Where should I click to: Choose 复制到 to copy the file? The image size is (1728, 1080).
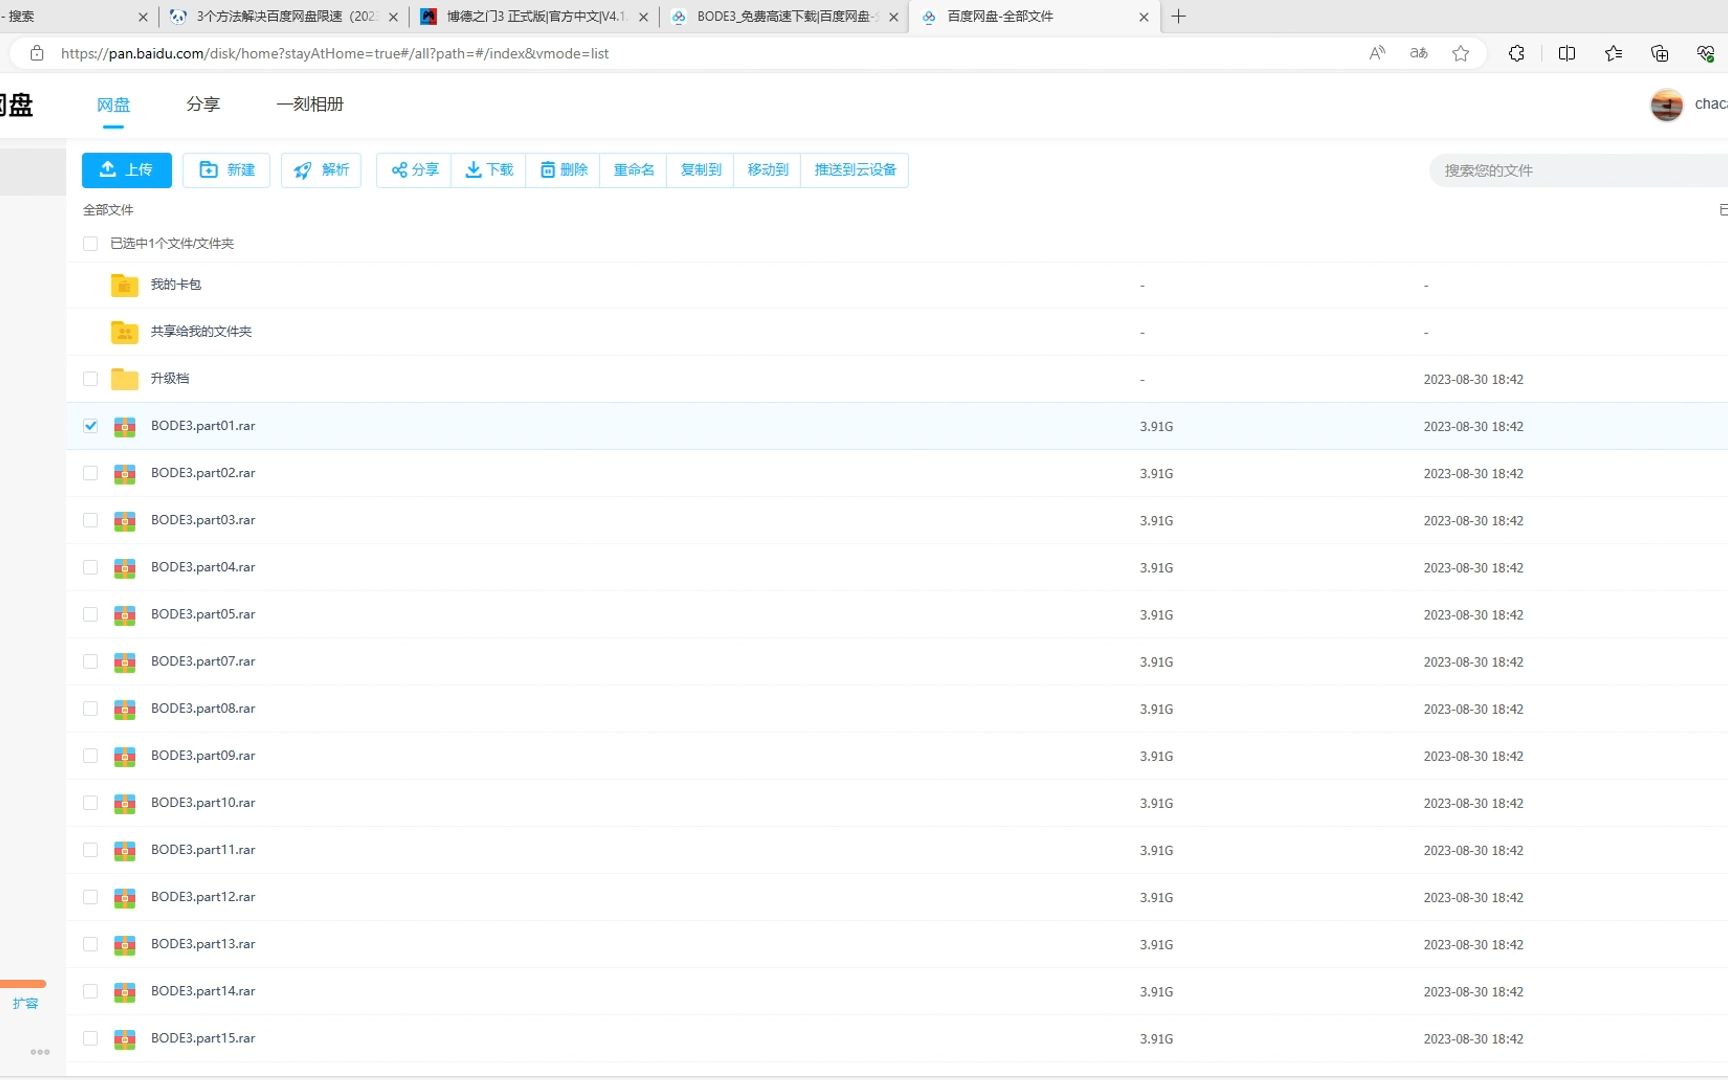tap(701, 170)
